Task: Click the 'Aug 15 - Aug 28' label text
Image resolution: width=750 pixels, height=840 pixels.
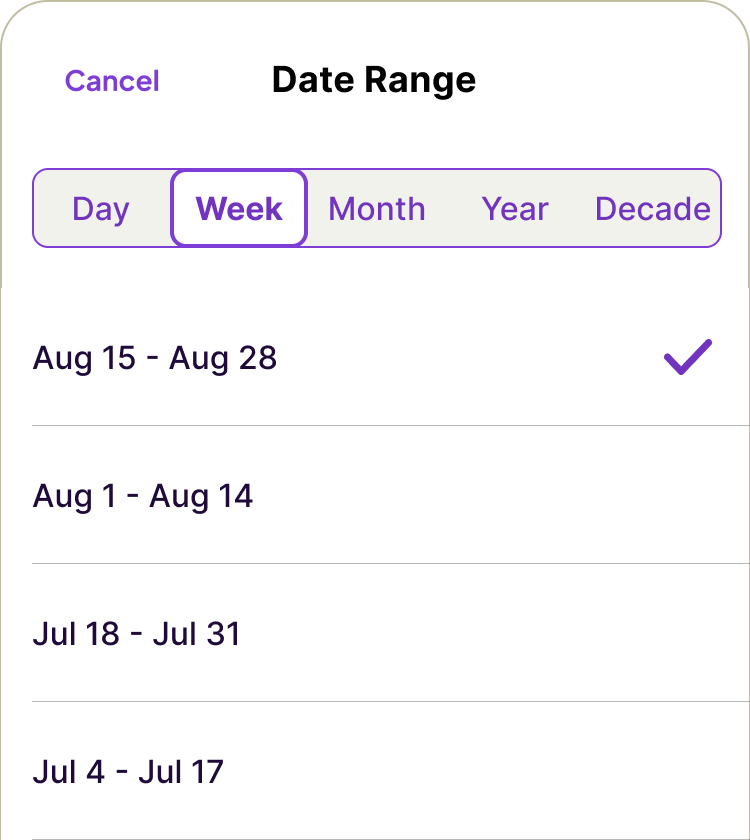Action: click(155, 358)
